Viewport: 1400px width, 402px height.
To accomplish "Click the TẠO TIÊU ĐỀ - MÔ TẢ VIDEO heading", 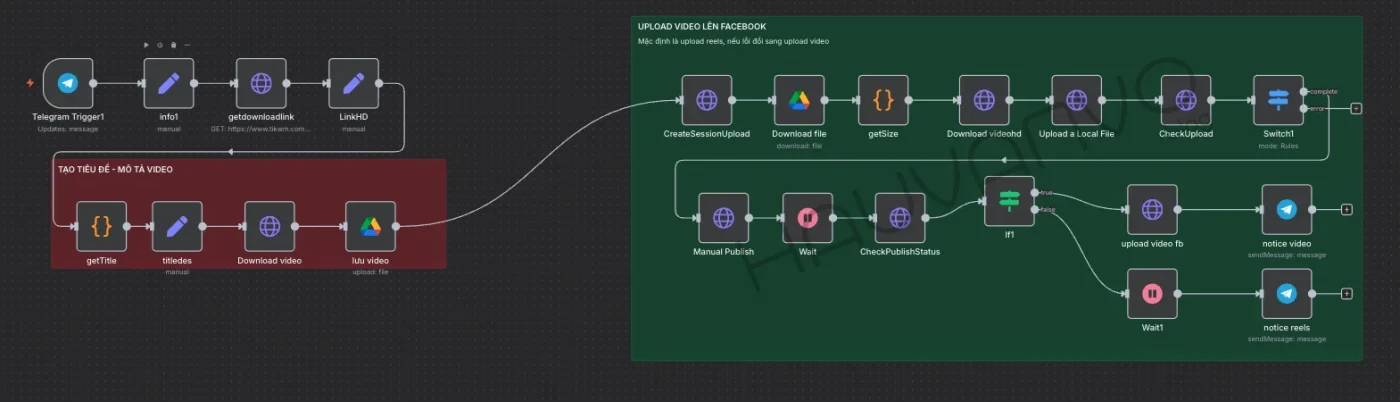I will click(x=115, y=170).
